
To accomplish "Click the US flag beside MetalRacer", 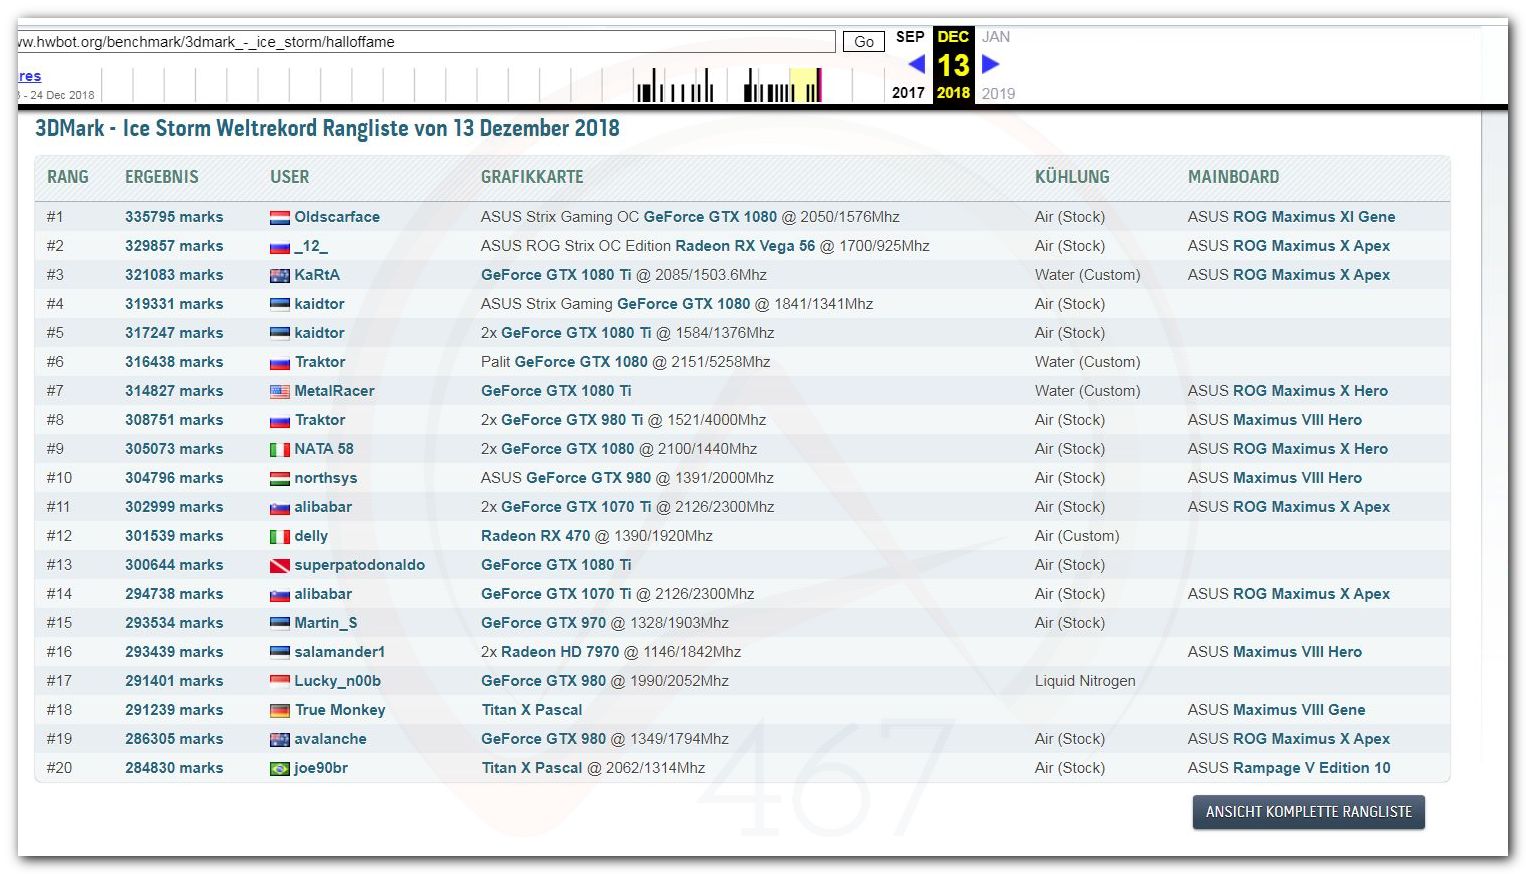I will (x=280, y=391).
